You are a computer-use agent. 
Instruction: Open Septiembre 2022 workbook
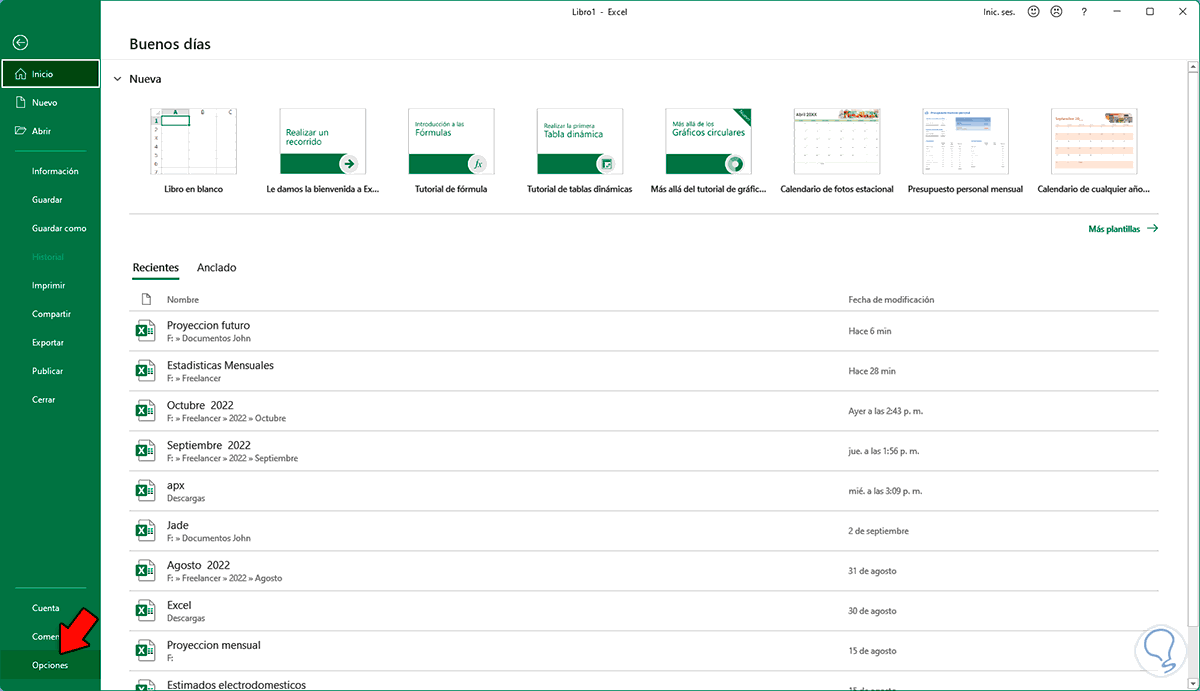coord(644,451)
